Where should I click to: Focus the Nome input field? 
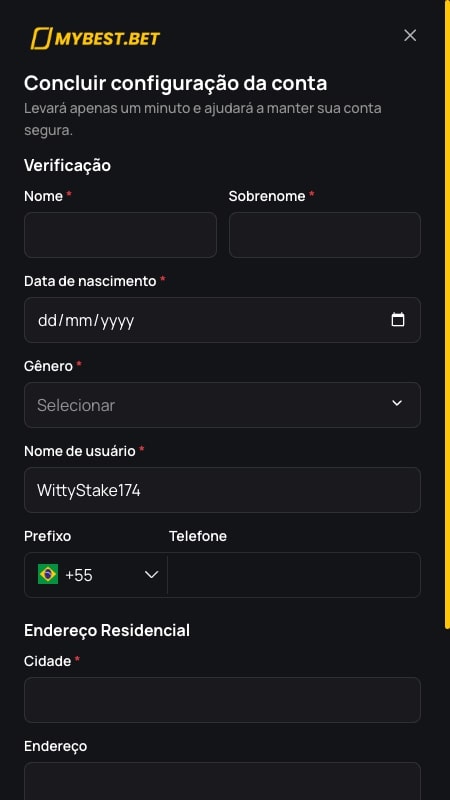point(120,235)
